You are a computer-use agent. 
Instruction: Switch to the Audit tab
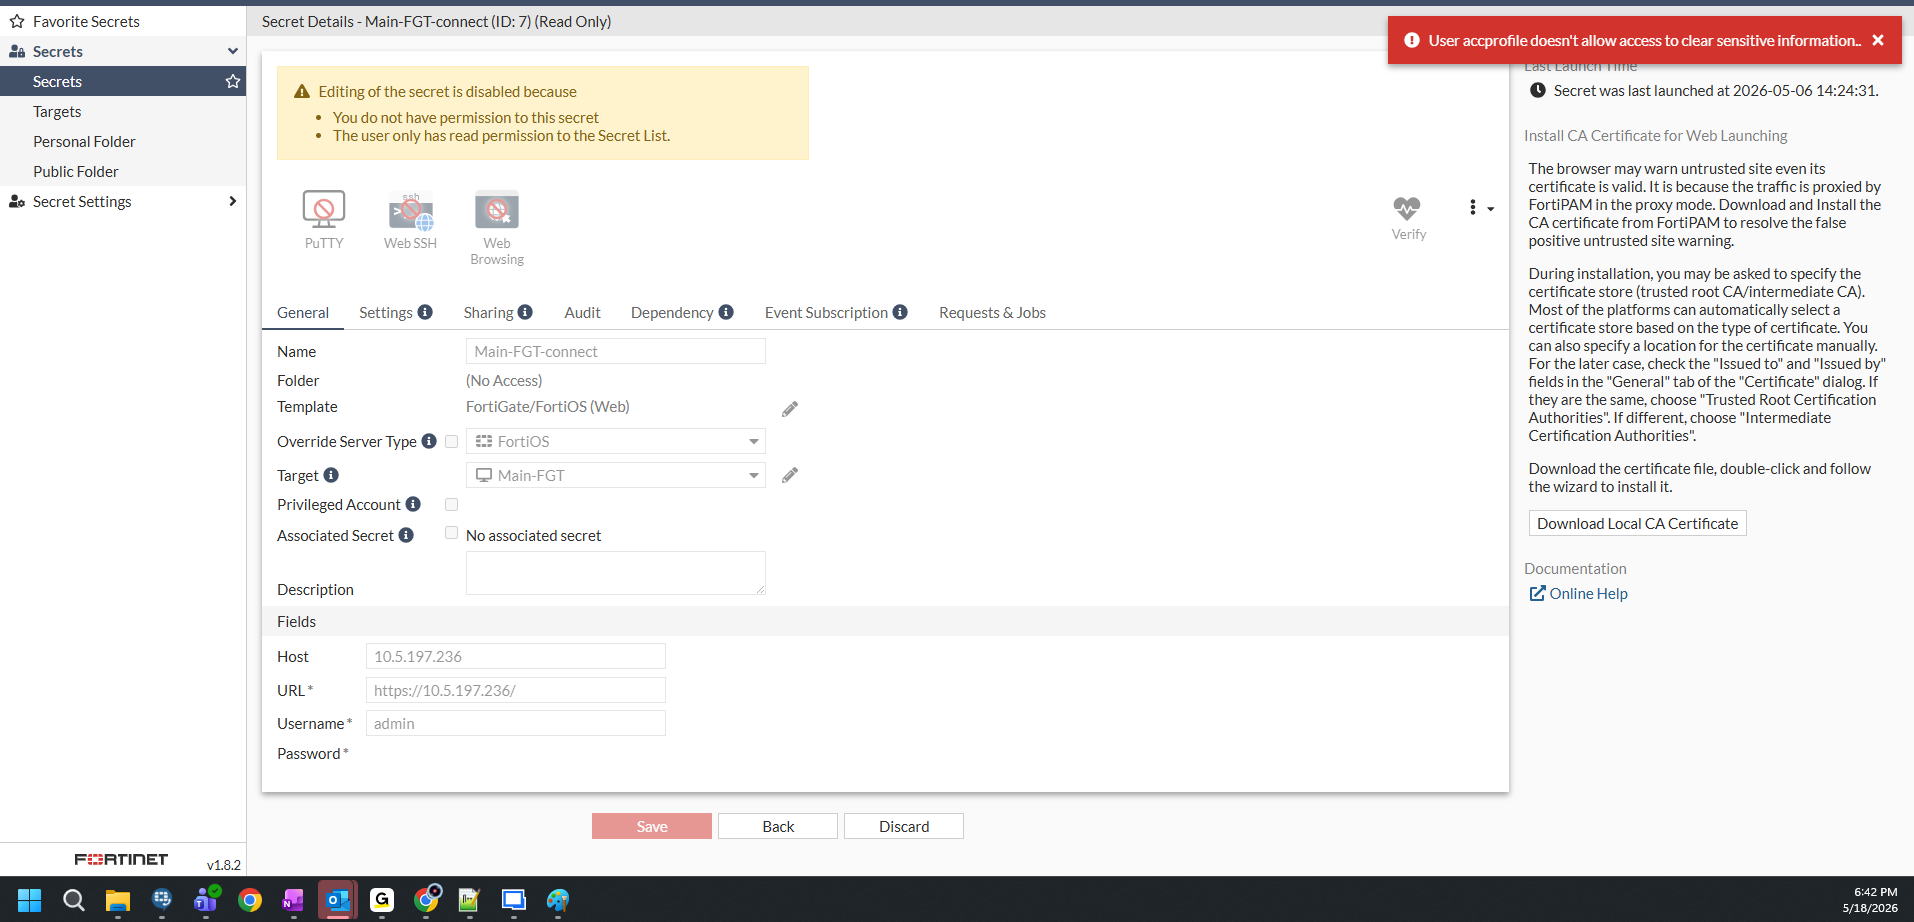click(x=582, y=312)
